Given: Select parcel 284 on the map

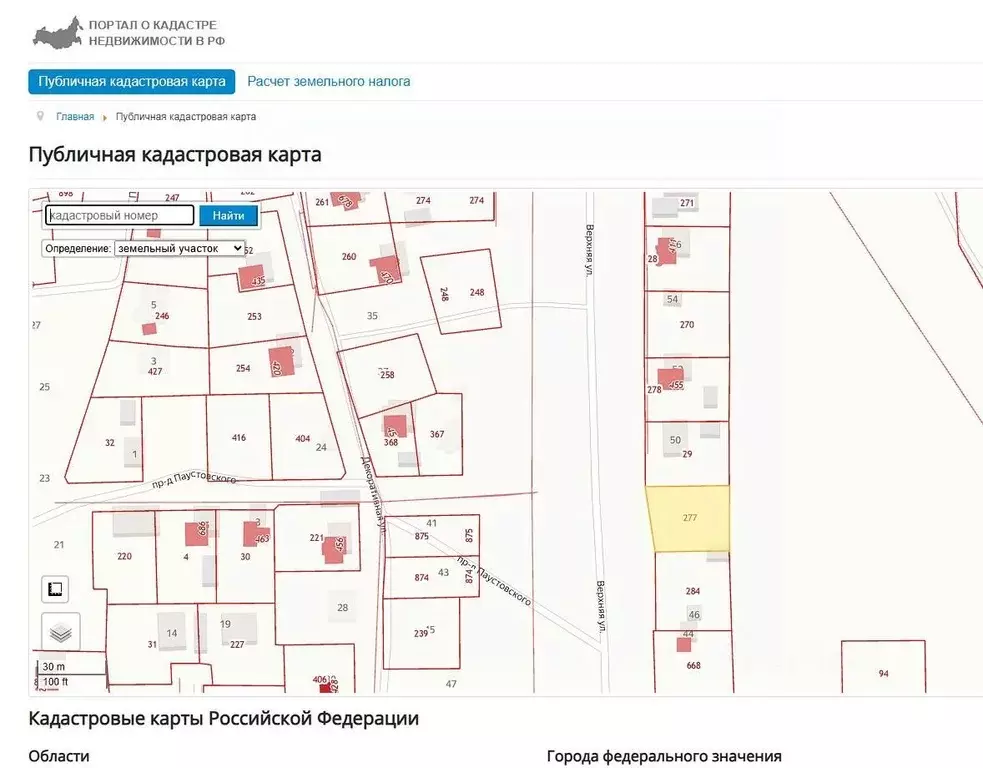Looking at the screenshot, I should tap(692, 591).
